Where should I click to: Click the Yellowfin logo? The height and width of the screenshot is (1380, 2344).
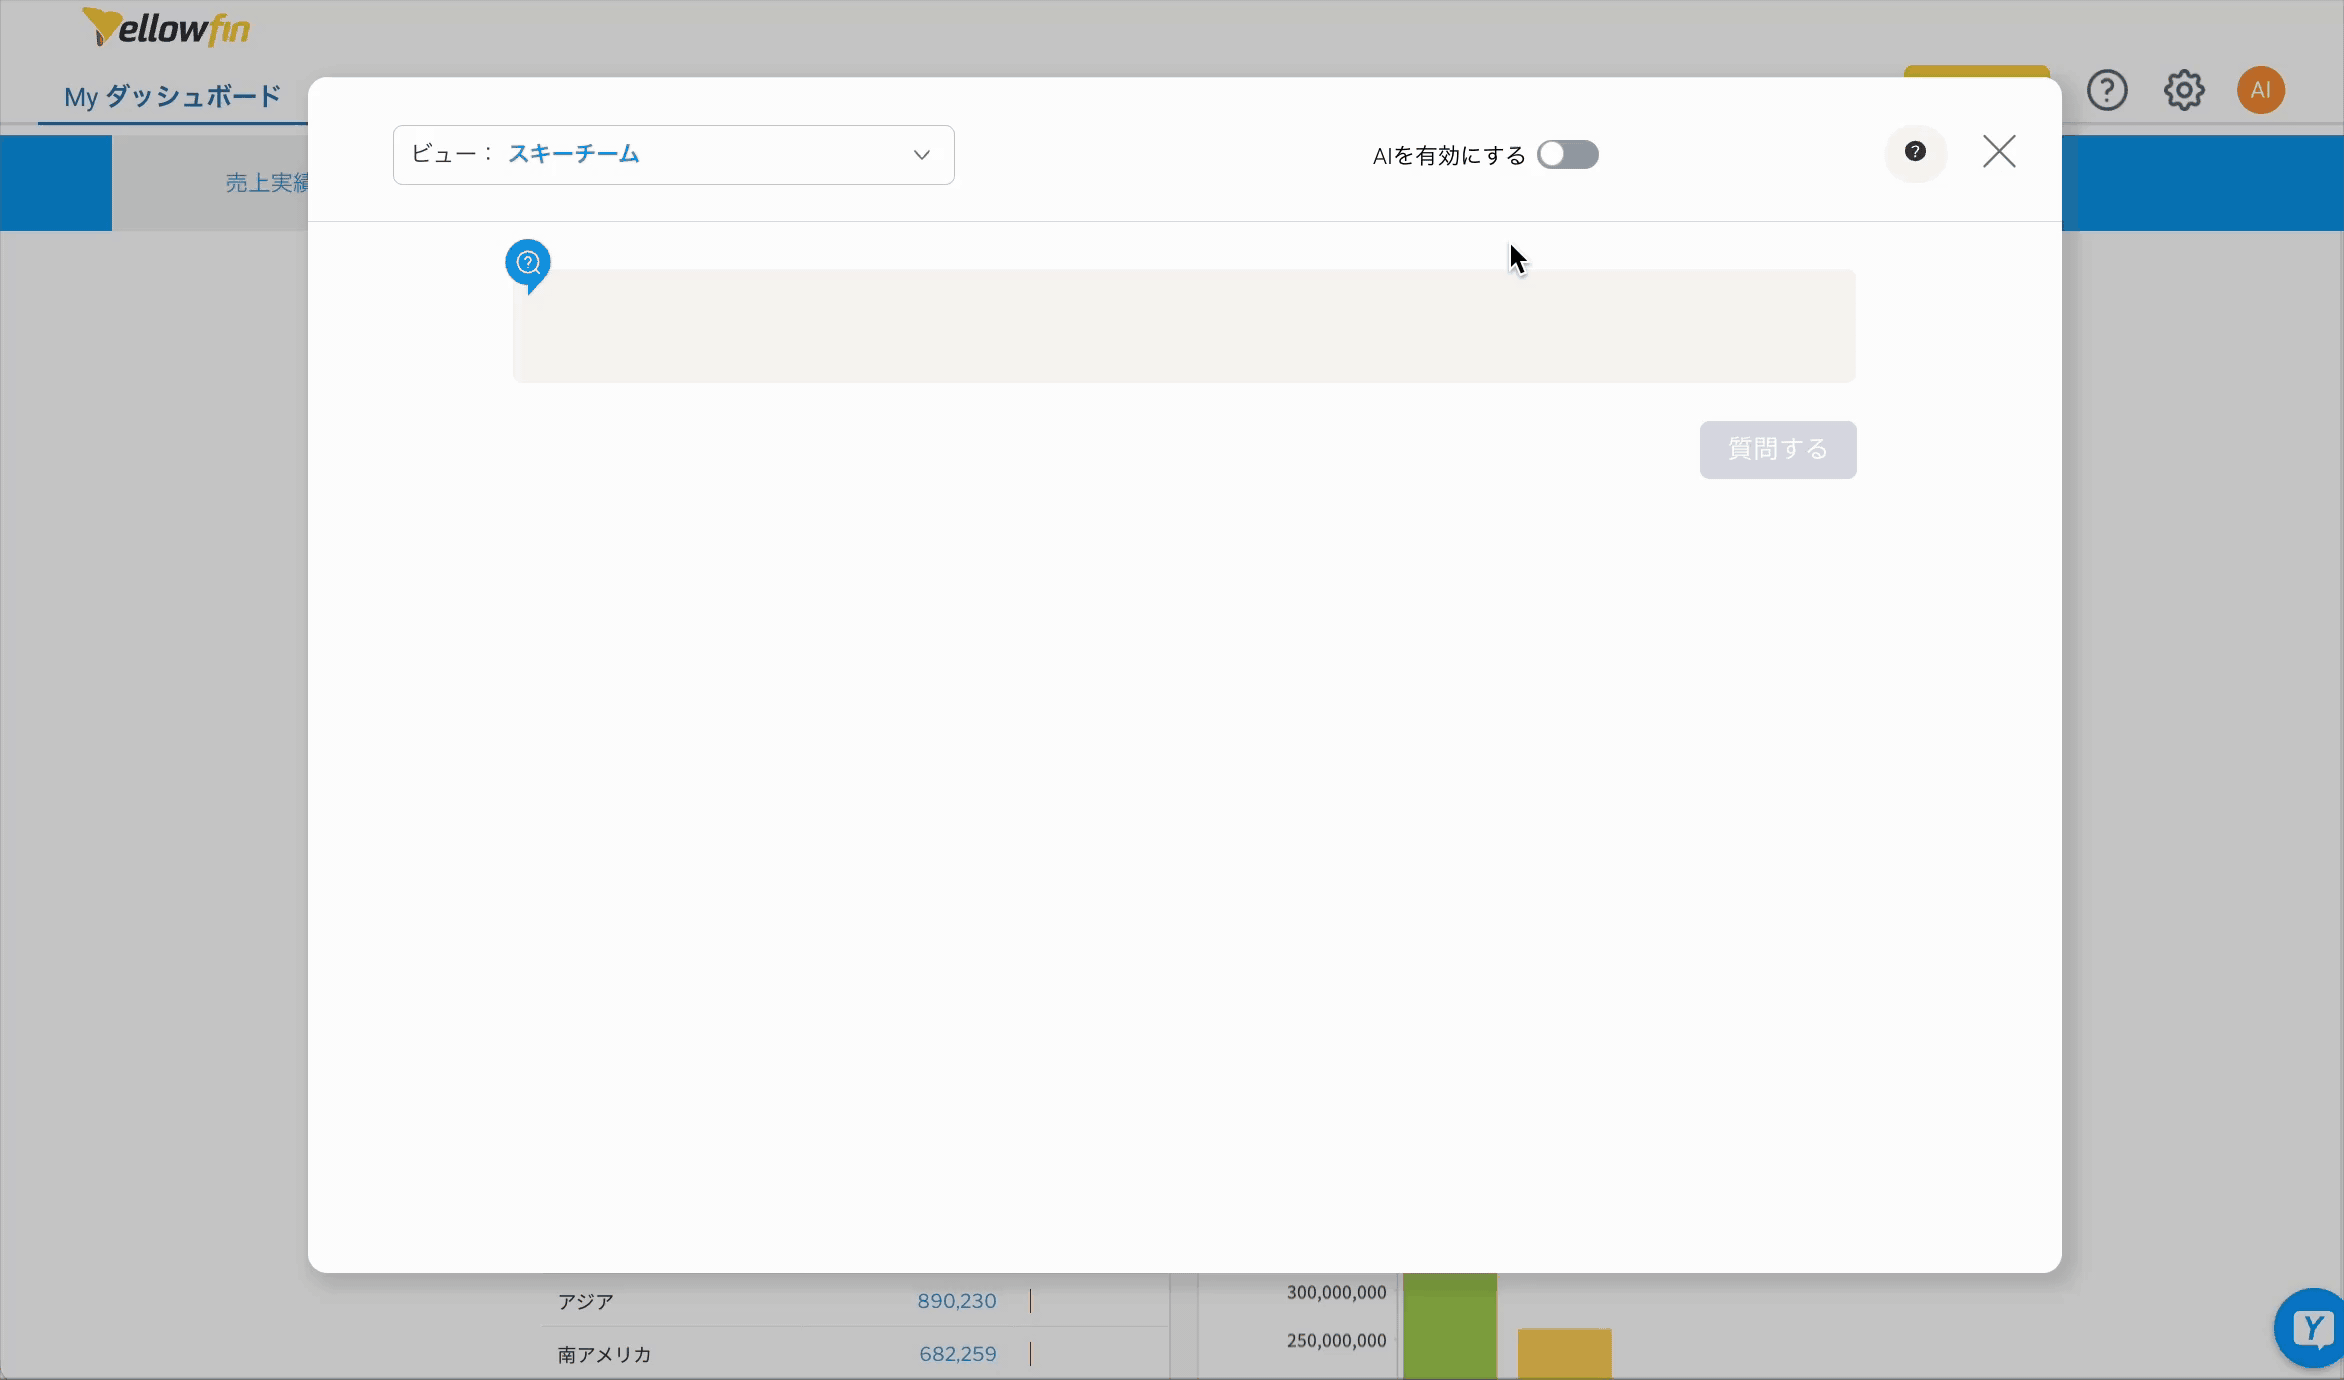coord(166,28)
